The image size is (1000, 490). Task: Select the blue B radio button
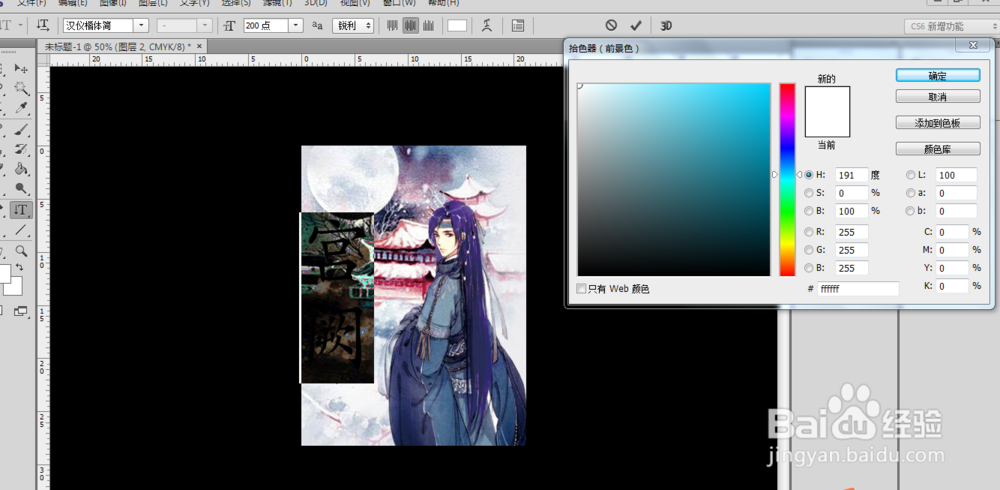(x=809, y=268)
